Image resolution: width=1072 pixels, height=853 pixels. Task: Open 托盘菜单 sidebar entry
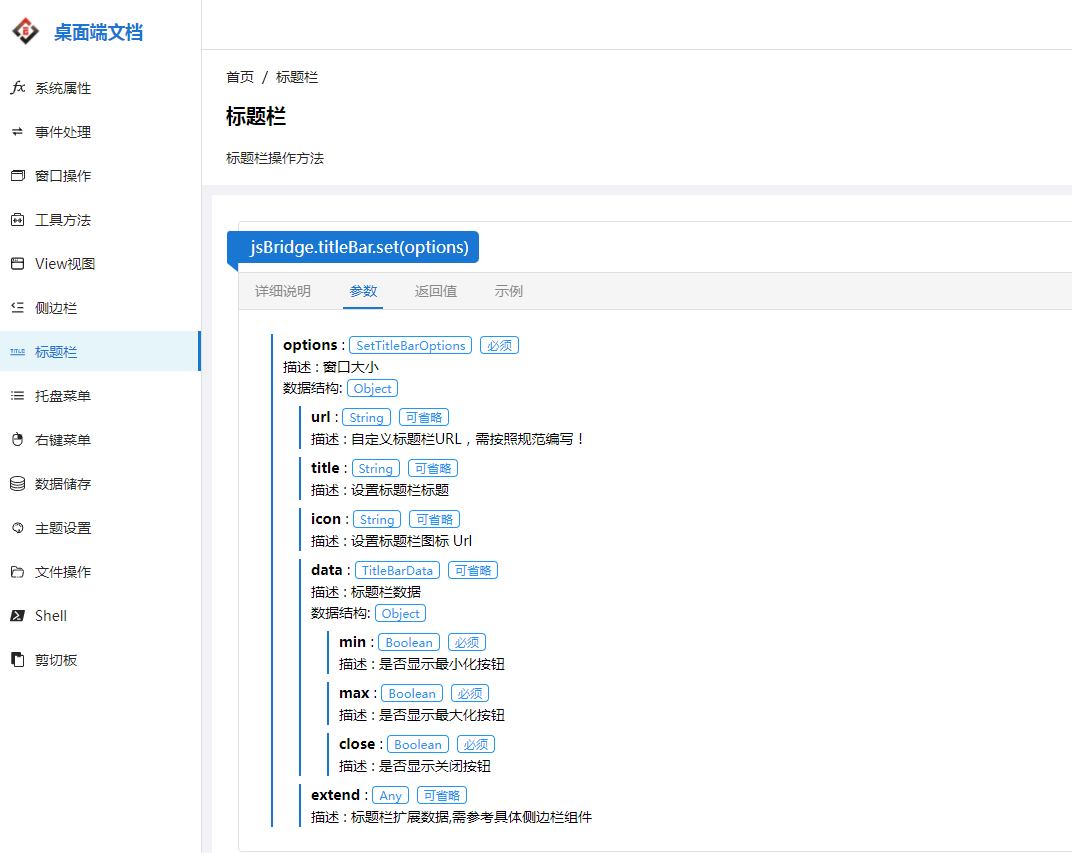(100, 396)
